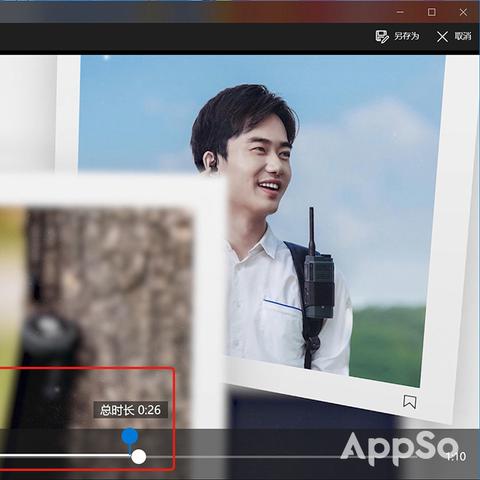The height and width of the screenshot is (480, 480).
Task: Click the 总时长 0:26 duration tooltip
Action: coord(130,410)
